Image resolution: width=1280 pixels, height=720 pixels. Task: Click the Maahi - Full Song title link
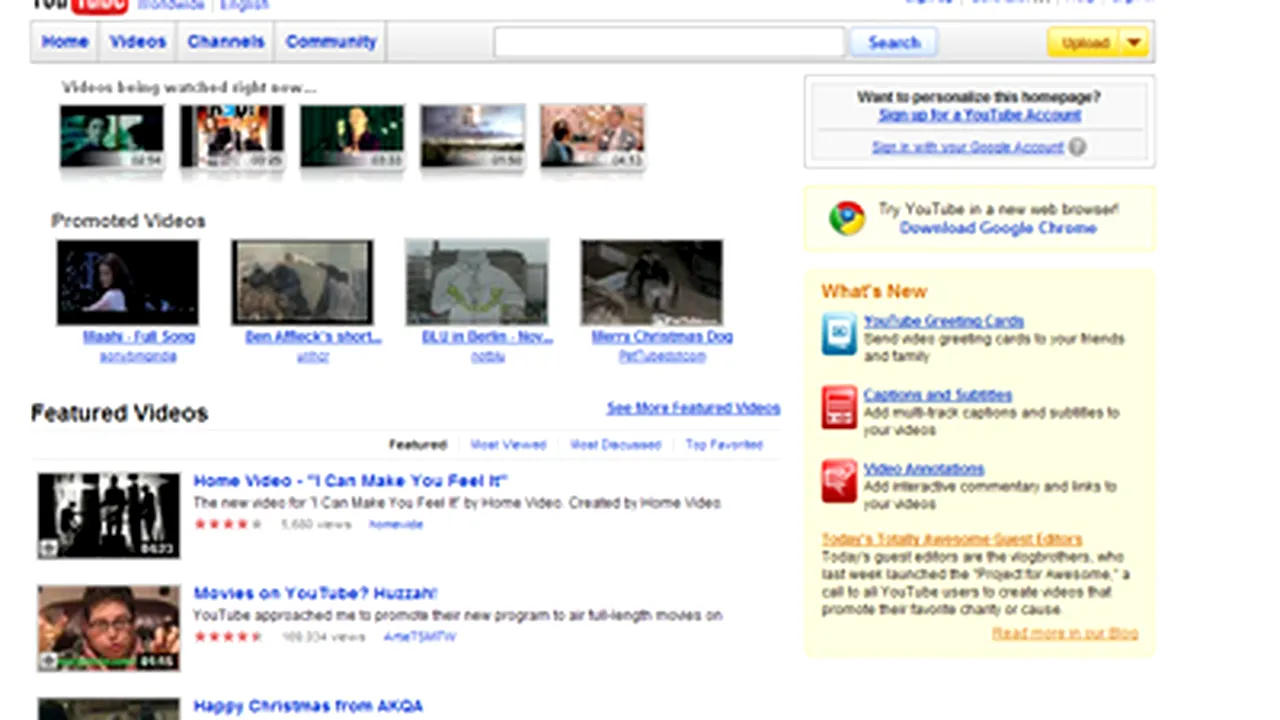[139, 337]
